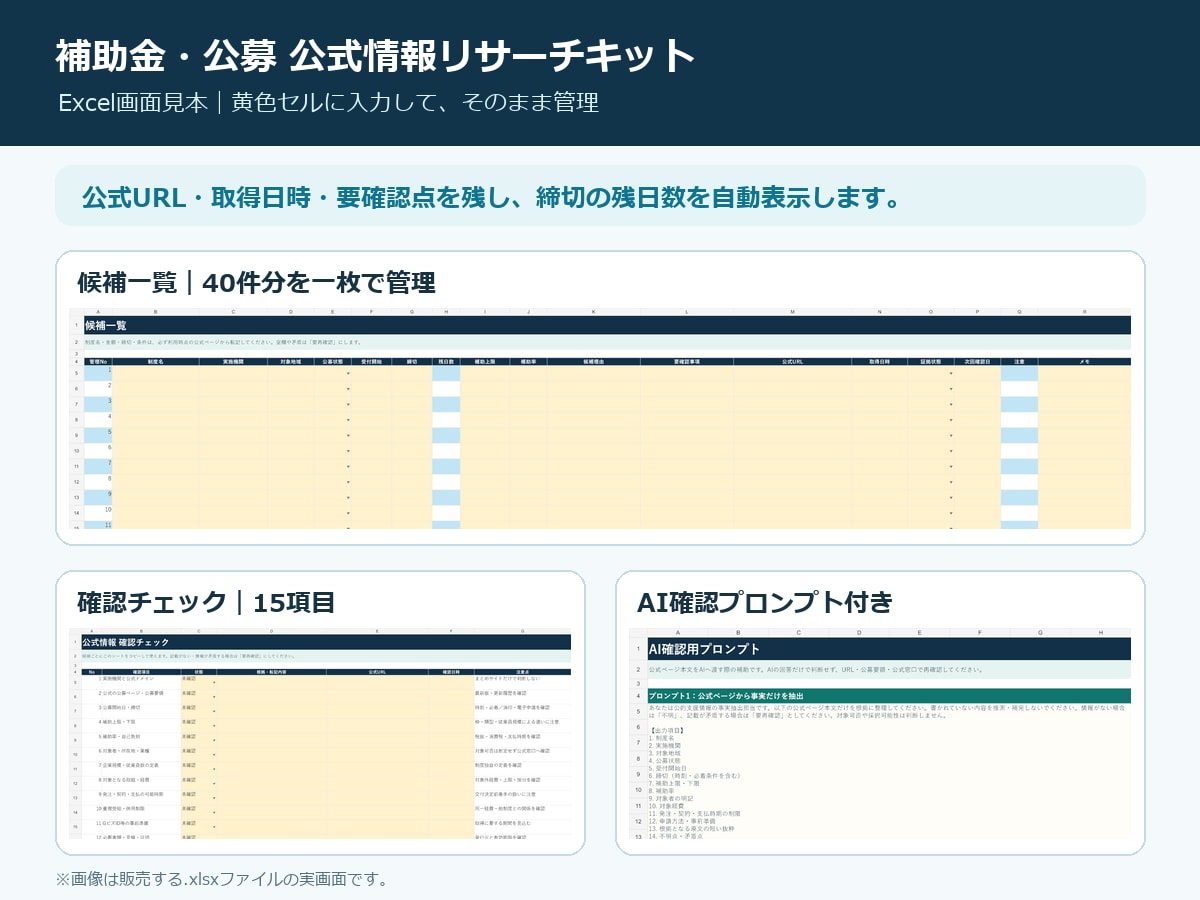Select the 対象地域 column header
This screenshot has width=1200, height=900.
click(x=290, y=361)
